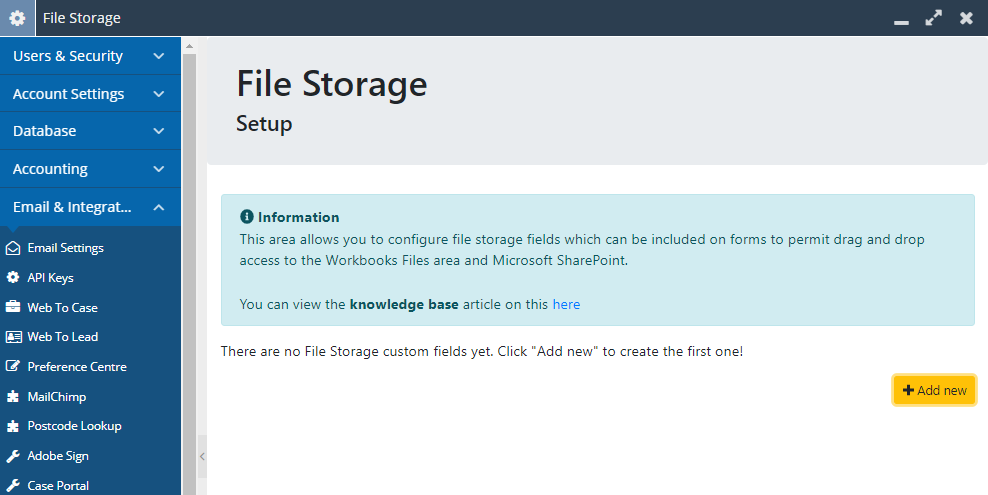Click the Web To Lead card icon
The height and width of the screenshot is (495, 988).
click(x=13, y=337)
